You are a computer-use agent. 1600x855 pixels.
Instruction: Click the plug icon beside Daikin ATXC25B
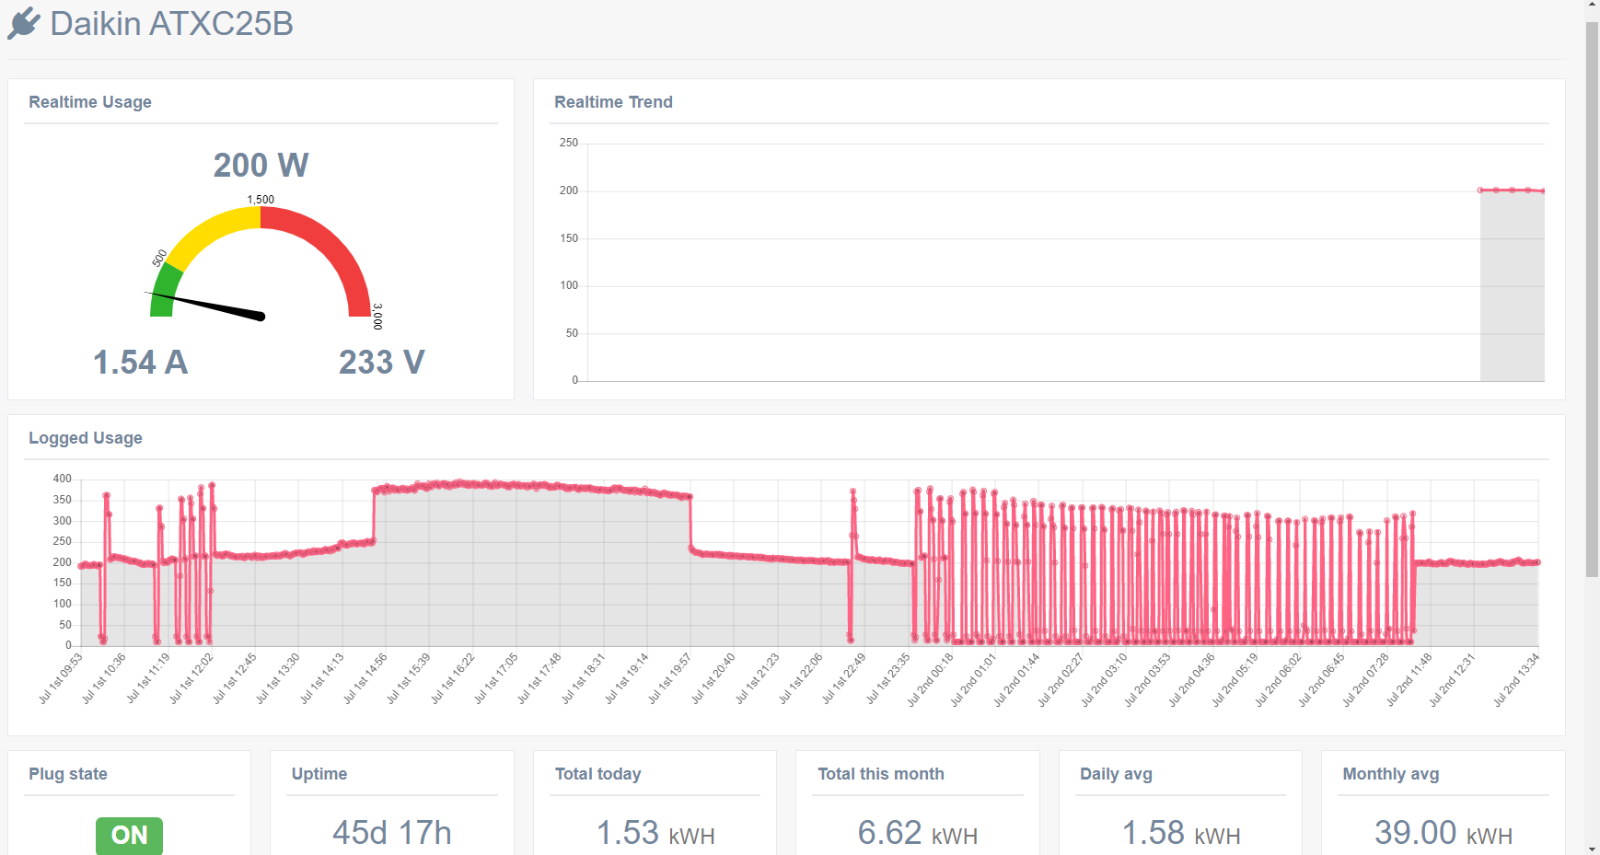(x=24, y=23)
